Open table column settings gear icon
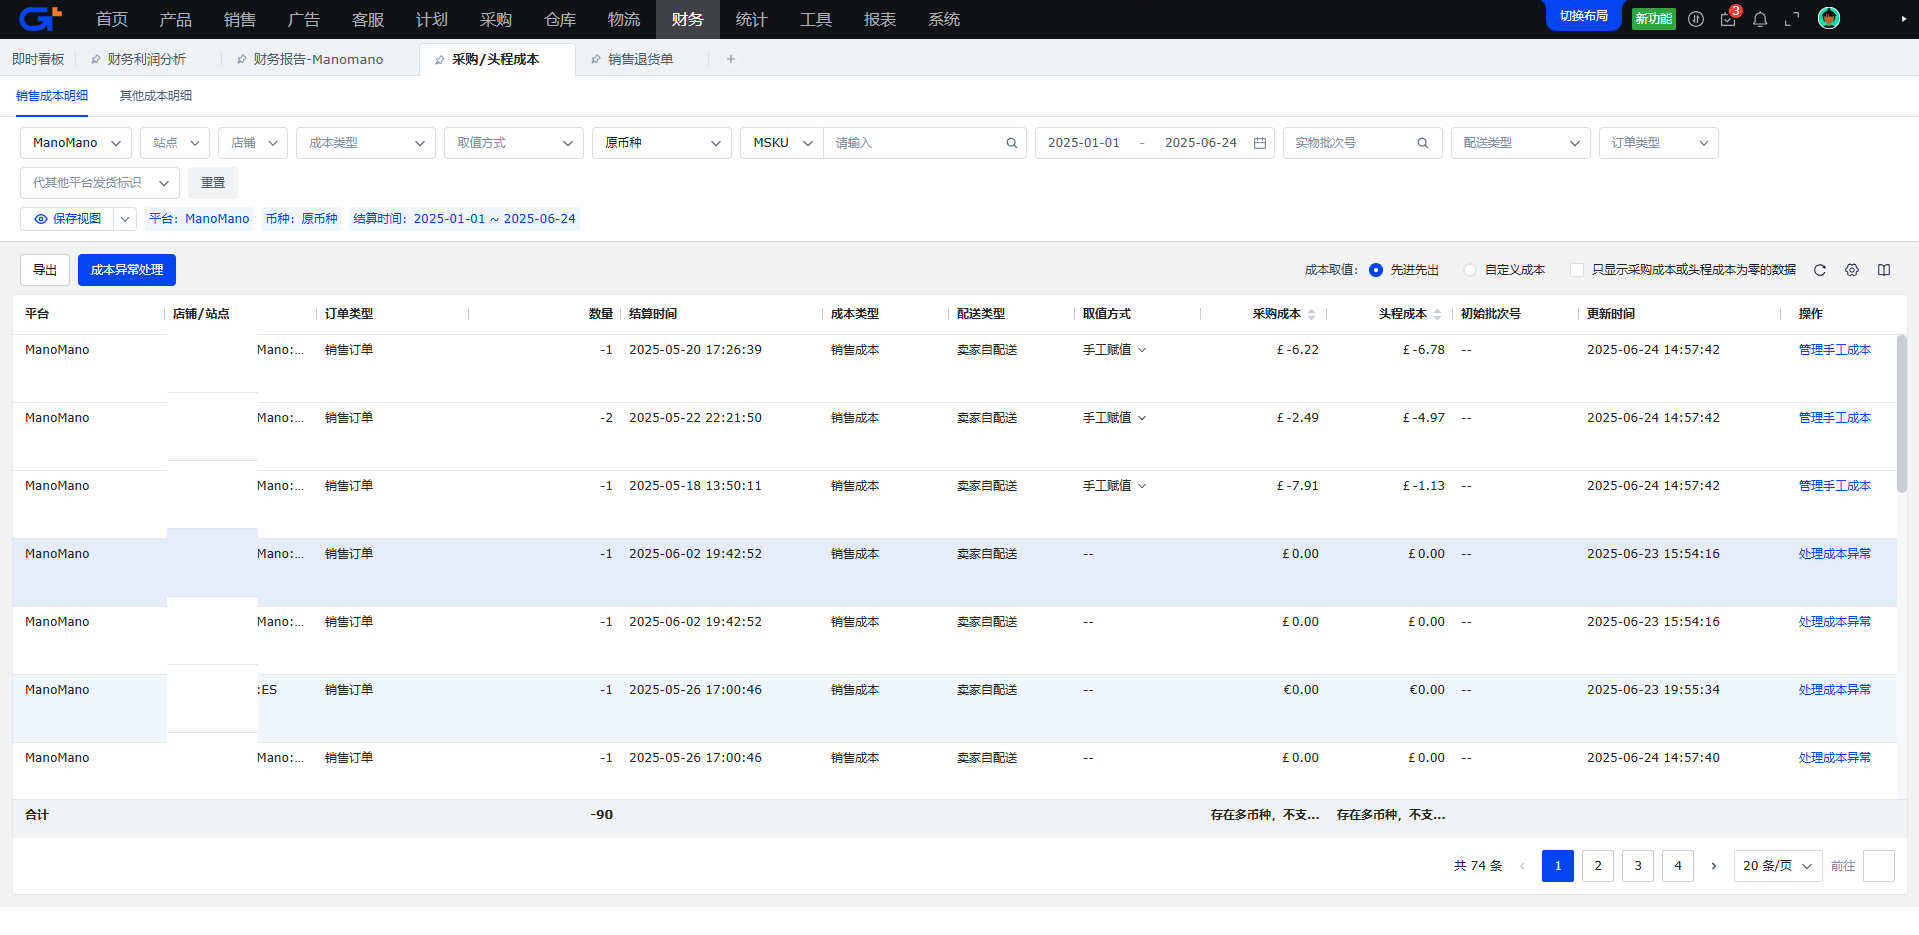1919x935 pixels. click(1852, 270)
